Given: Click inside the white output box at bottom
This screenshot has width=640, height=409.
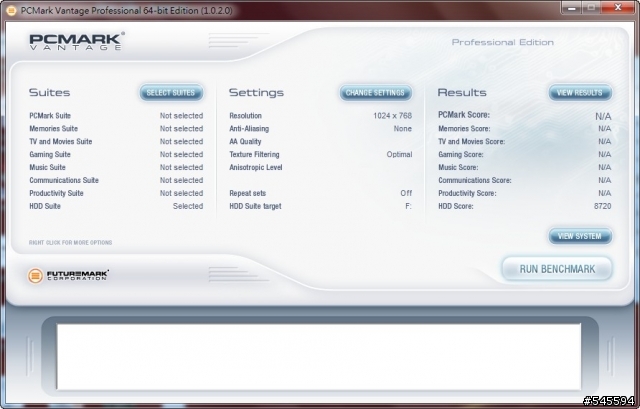Looking at the screenshot, I should (x=319, y=357).
